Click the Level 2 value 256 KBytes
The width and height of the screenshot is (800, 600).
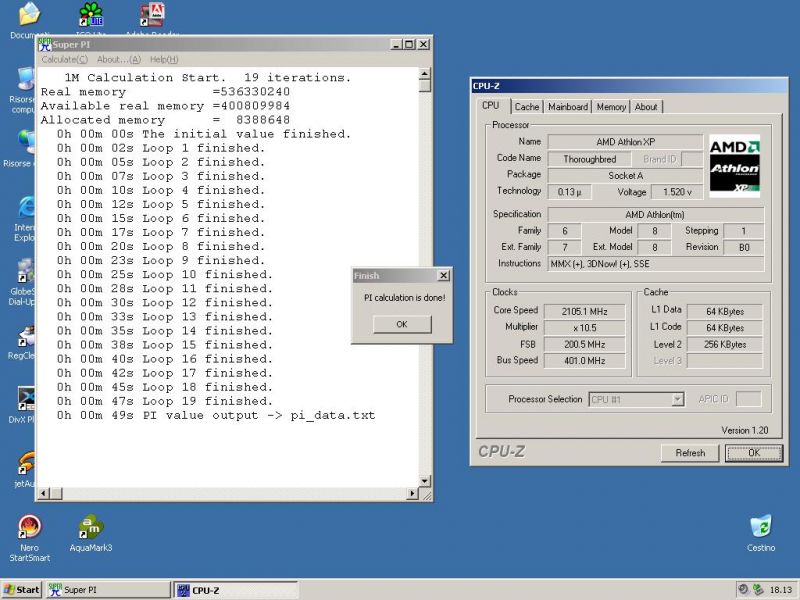(725, 344)
